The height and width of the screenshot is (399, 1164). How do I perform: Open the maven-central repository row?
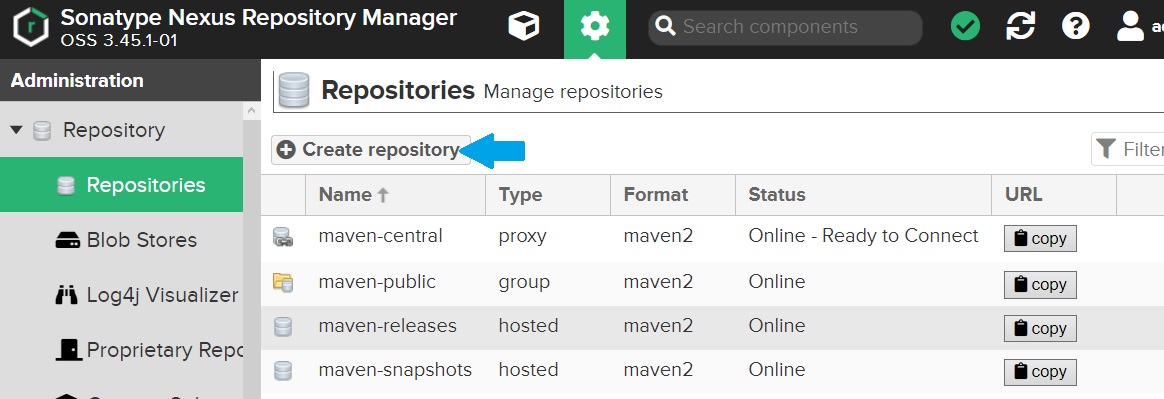pyautogui.click(x=713, y=238)
